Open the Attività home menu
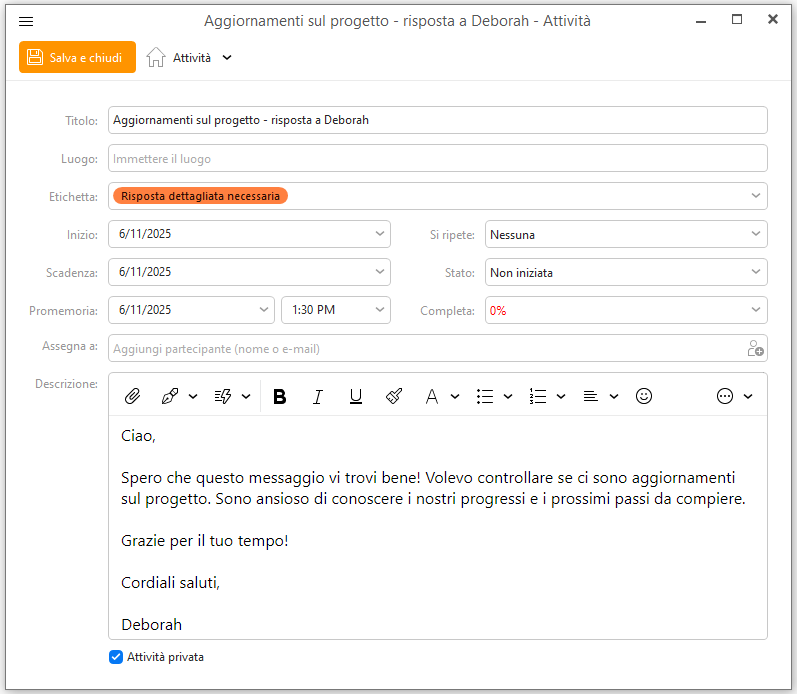 tap(189, 57)
